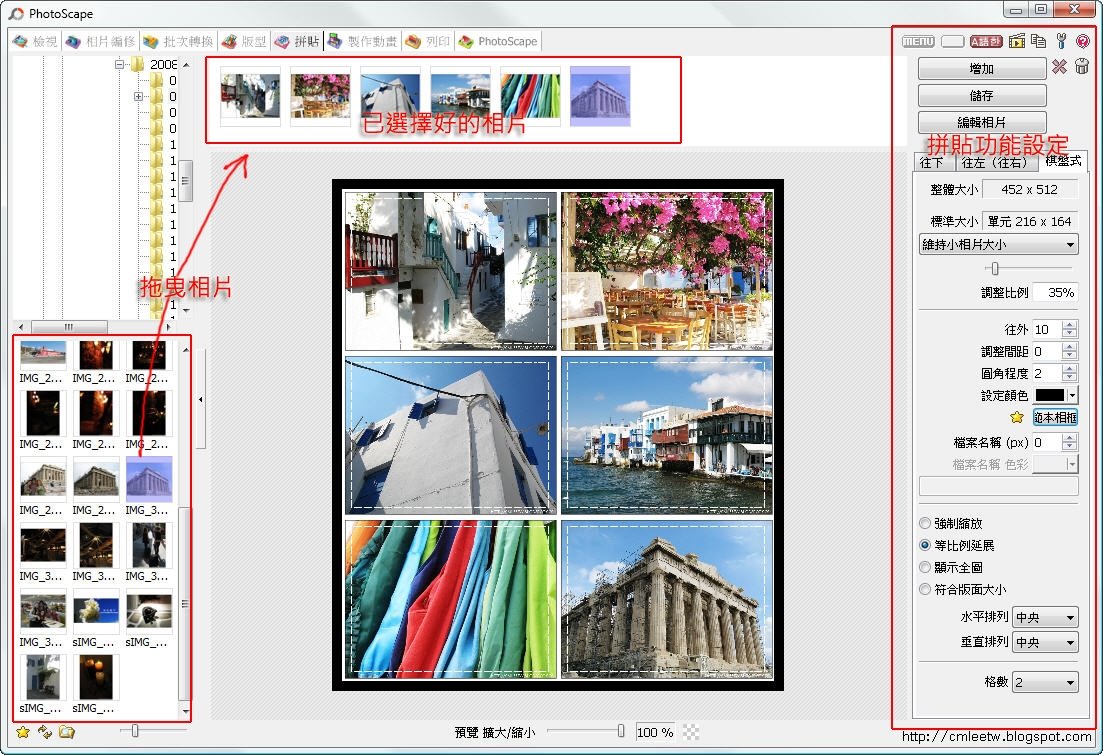Collapse the left panel with the arrow handle

click(200, 399)
